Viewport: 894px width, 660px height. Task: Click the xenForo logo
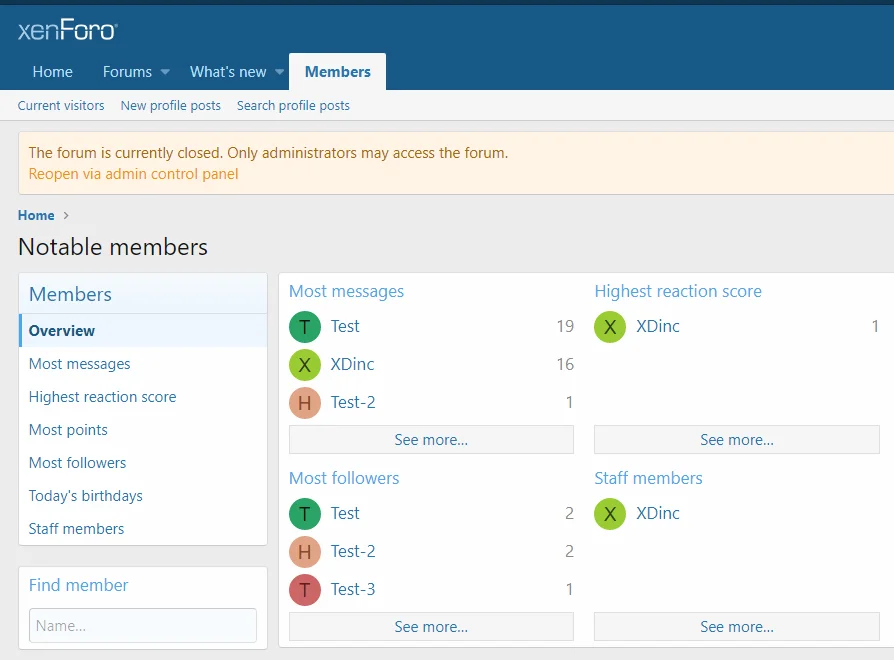click(67, 31)
